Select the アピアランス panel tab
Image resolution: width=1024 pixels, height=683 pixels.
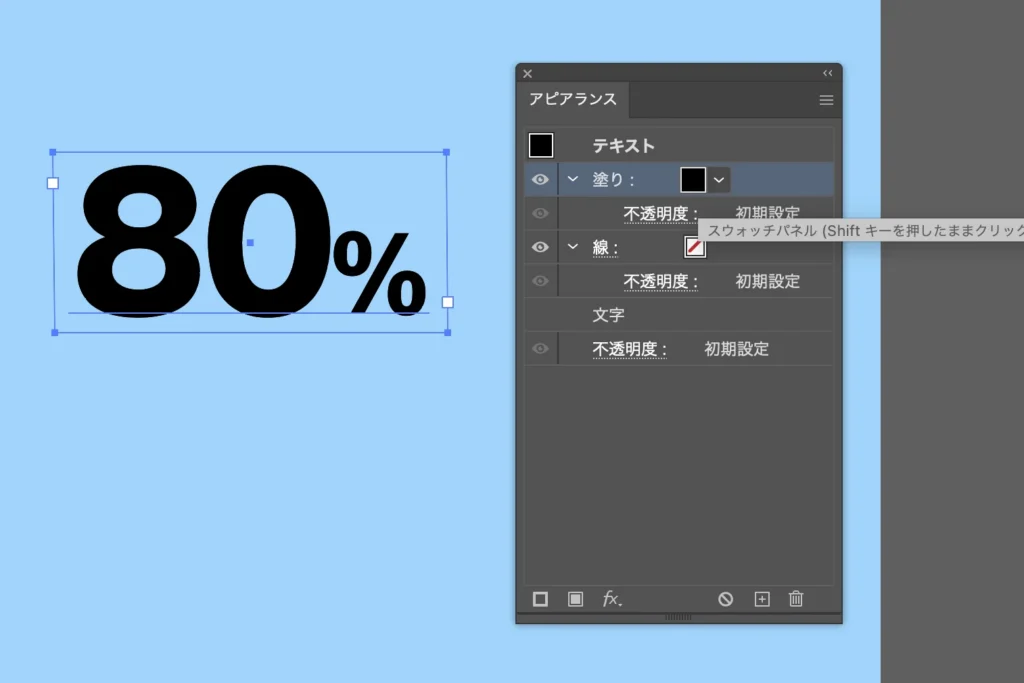point(573,100)
